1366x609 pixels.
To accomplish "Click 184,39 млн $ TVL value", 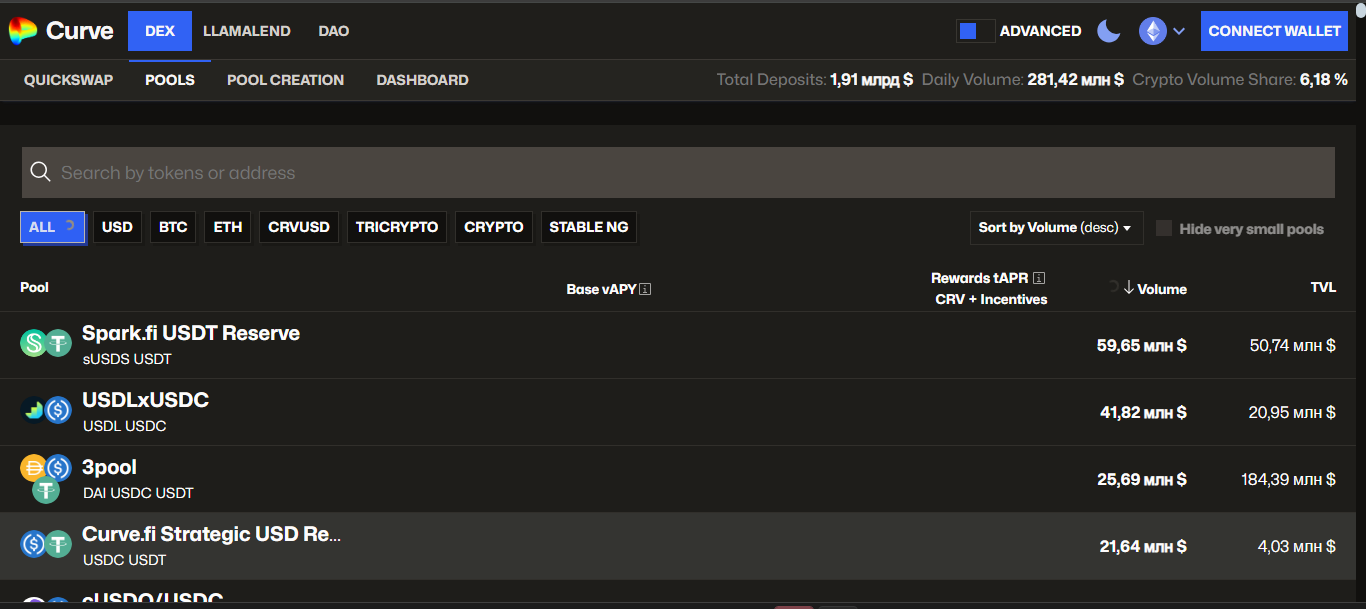I will click(x=1288, y=479).
